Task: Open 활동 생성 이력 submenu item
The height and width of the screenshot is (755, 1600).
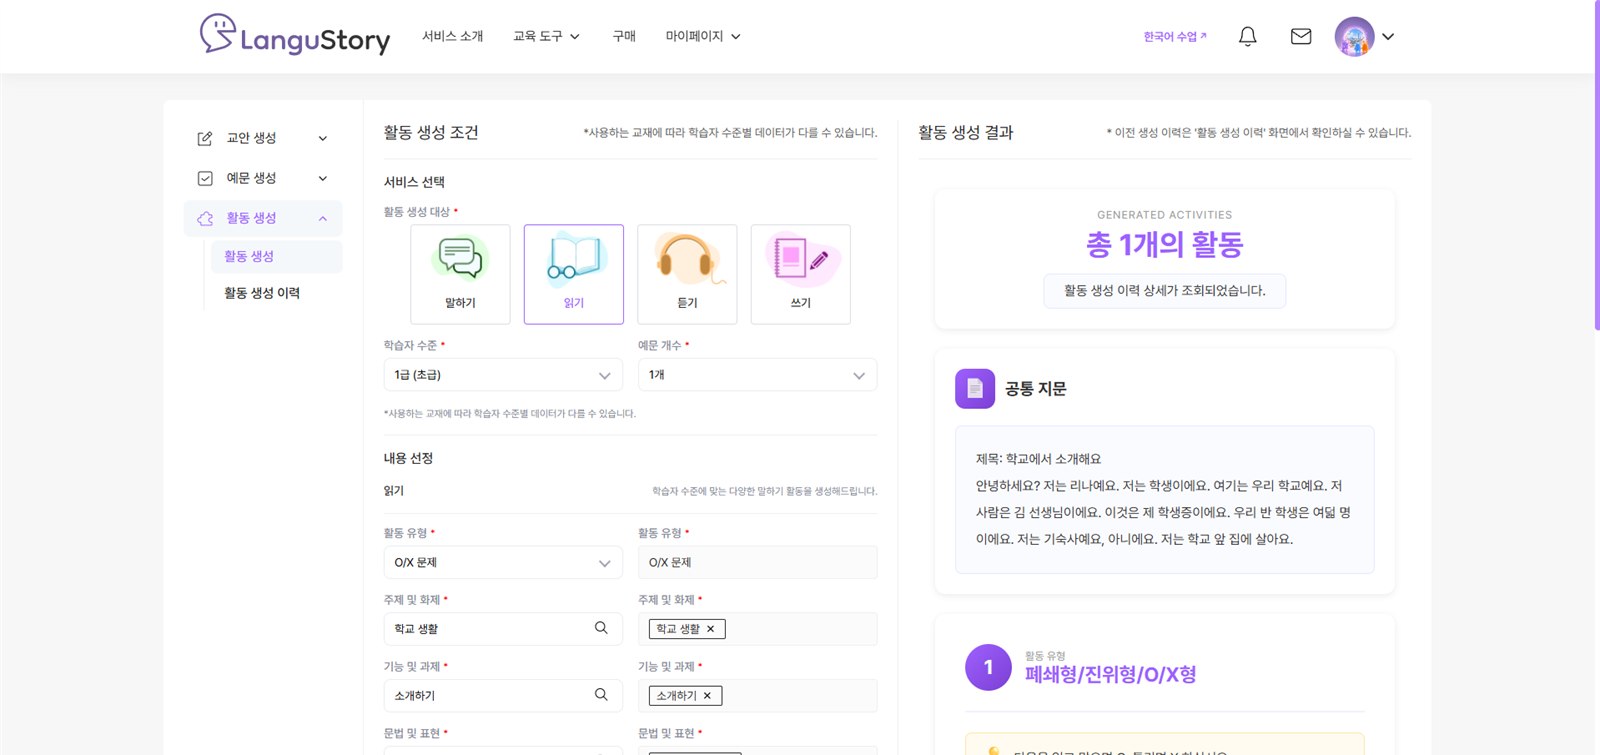Action: pyautogui.click(x=262, y=293)
